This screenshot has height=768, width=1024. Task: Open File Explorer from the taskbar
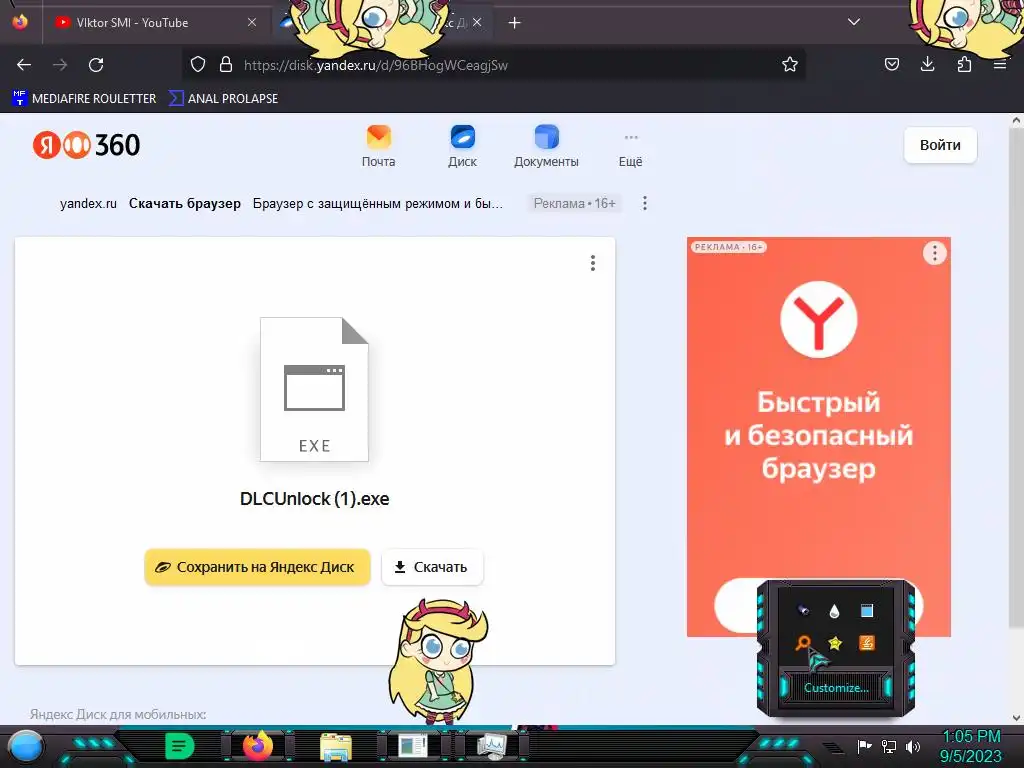(x=336, y=746)
